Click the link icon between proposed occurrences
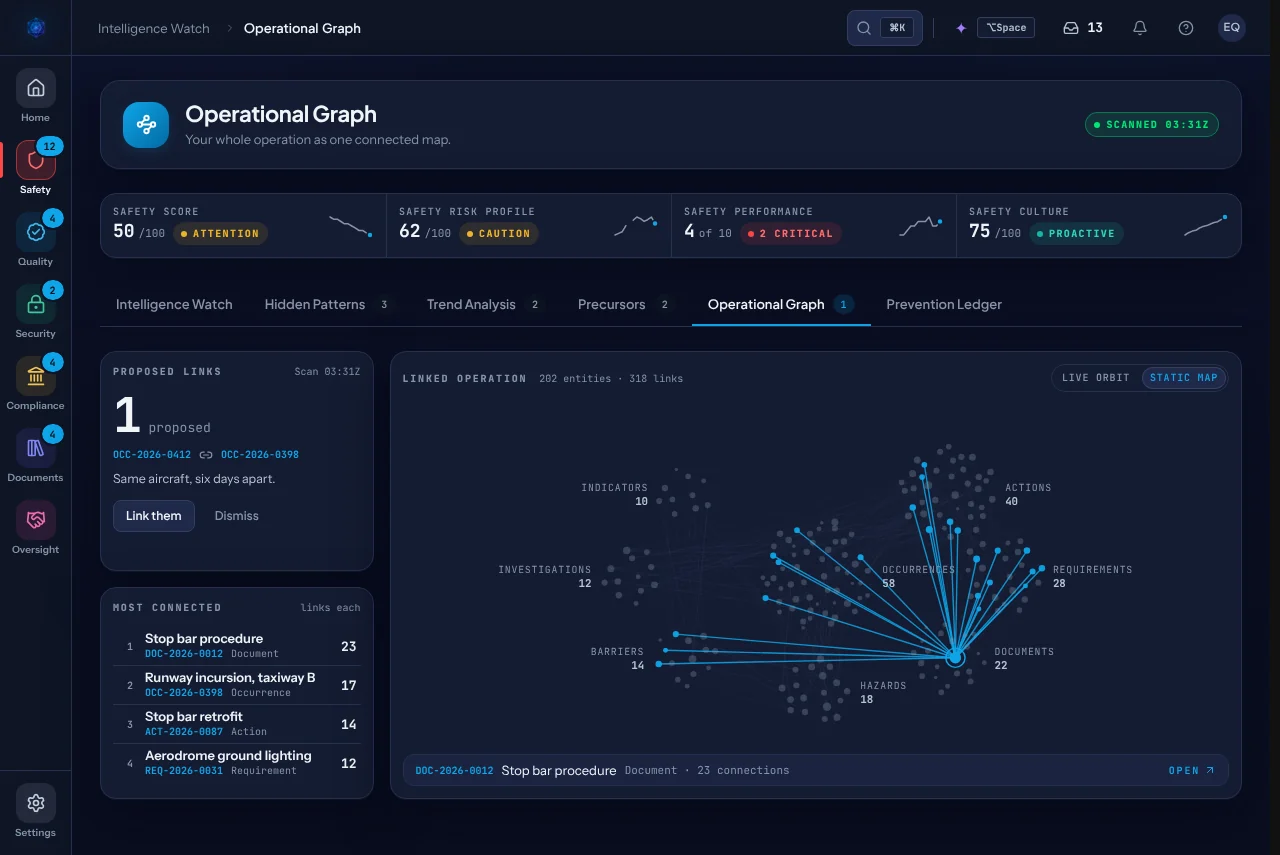This screenshot has width=1280, height=855. click(x=206, y=455)
